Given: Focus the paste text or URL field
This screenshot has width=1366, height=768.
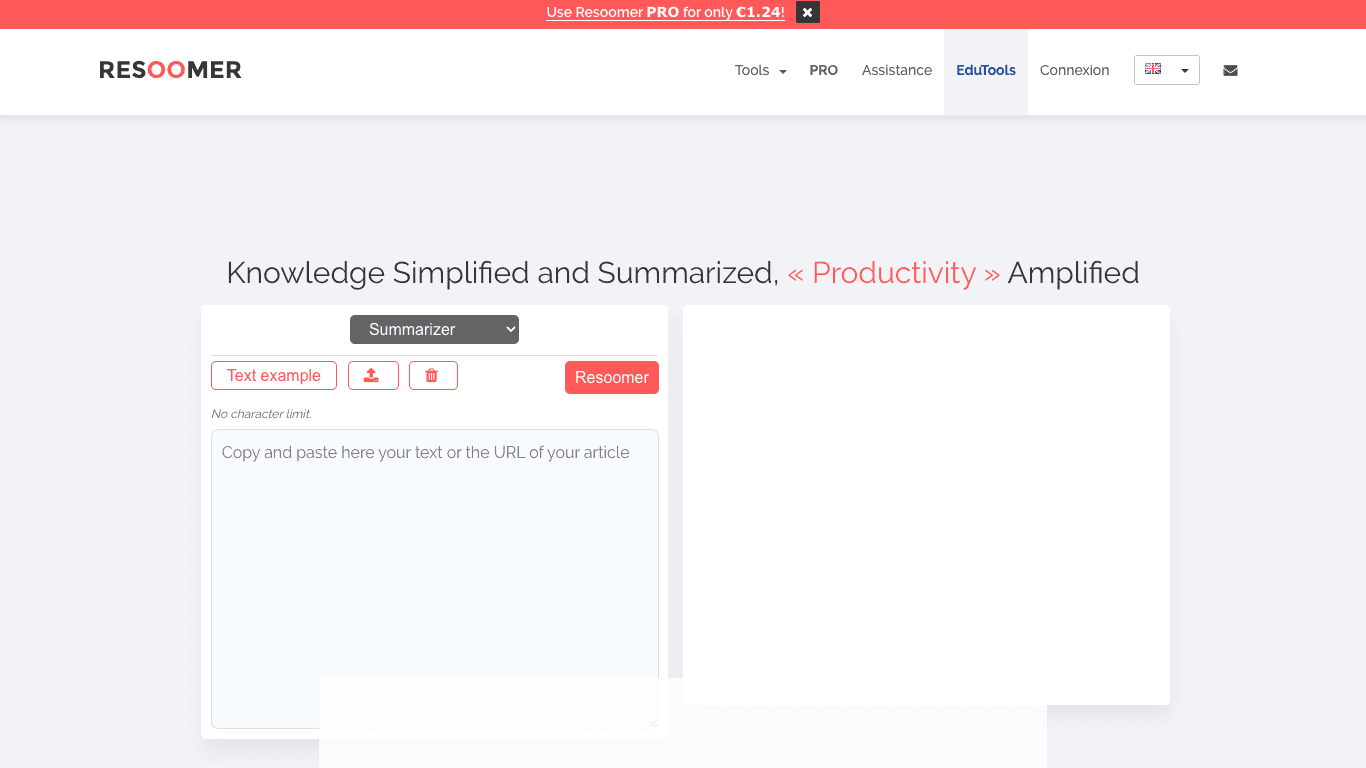Looking at the screenshot, I should tap(435, 579).
